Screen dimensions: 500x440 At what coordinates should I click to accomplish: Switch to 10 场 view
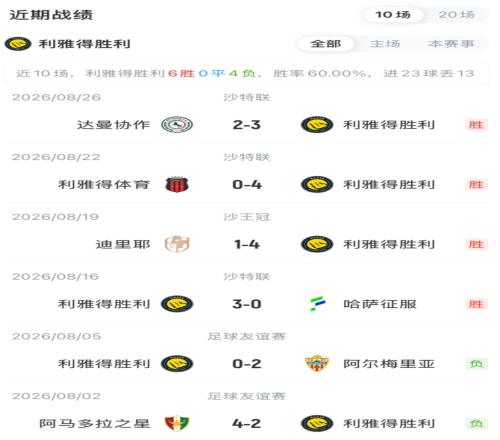393,15
